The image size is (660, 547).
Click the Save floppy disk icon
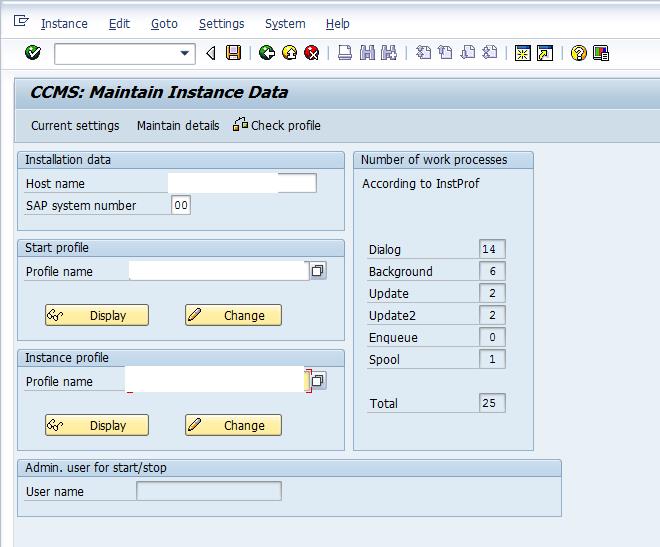click(234, 53)
